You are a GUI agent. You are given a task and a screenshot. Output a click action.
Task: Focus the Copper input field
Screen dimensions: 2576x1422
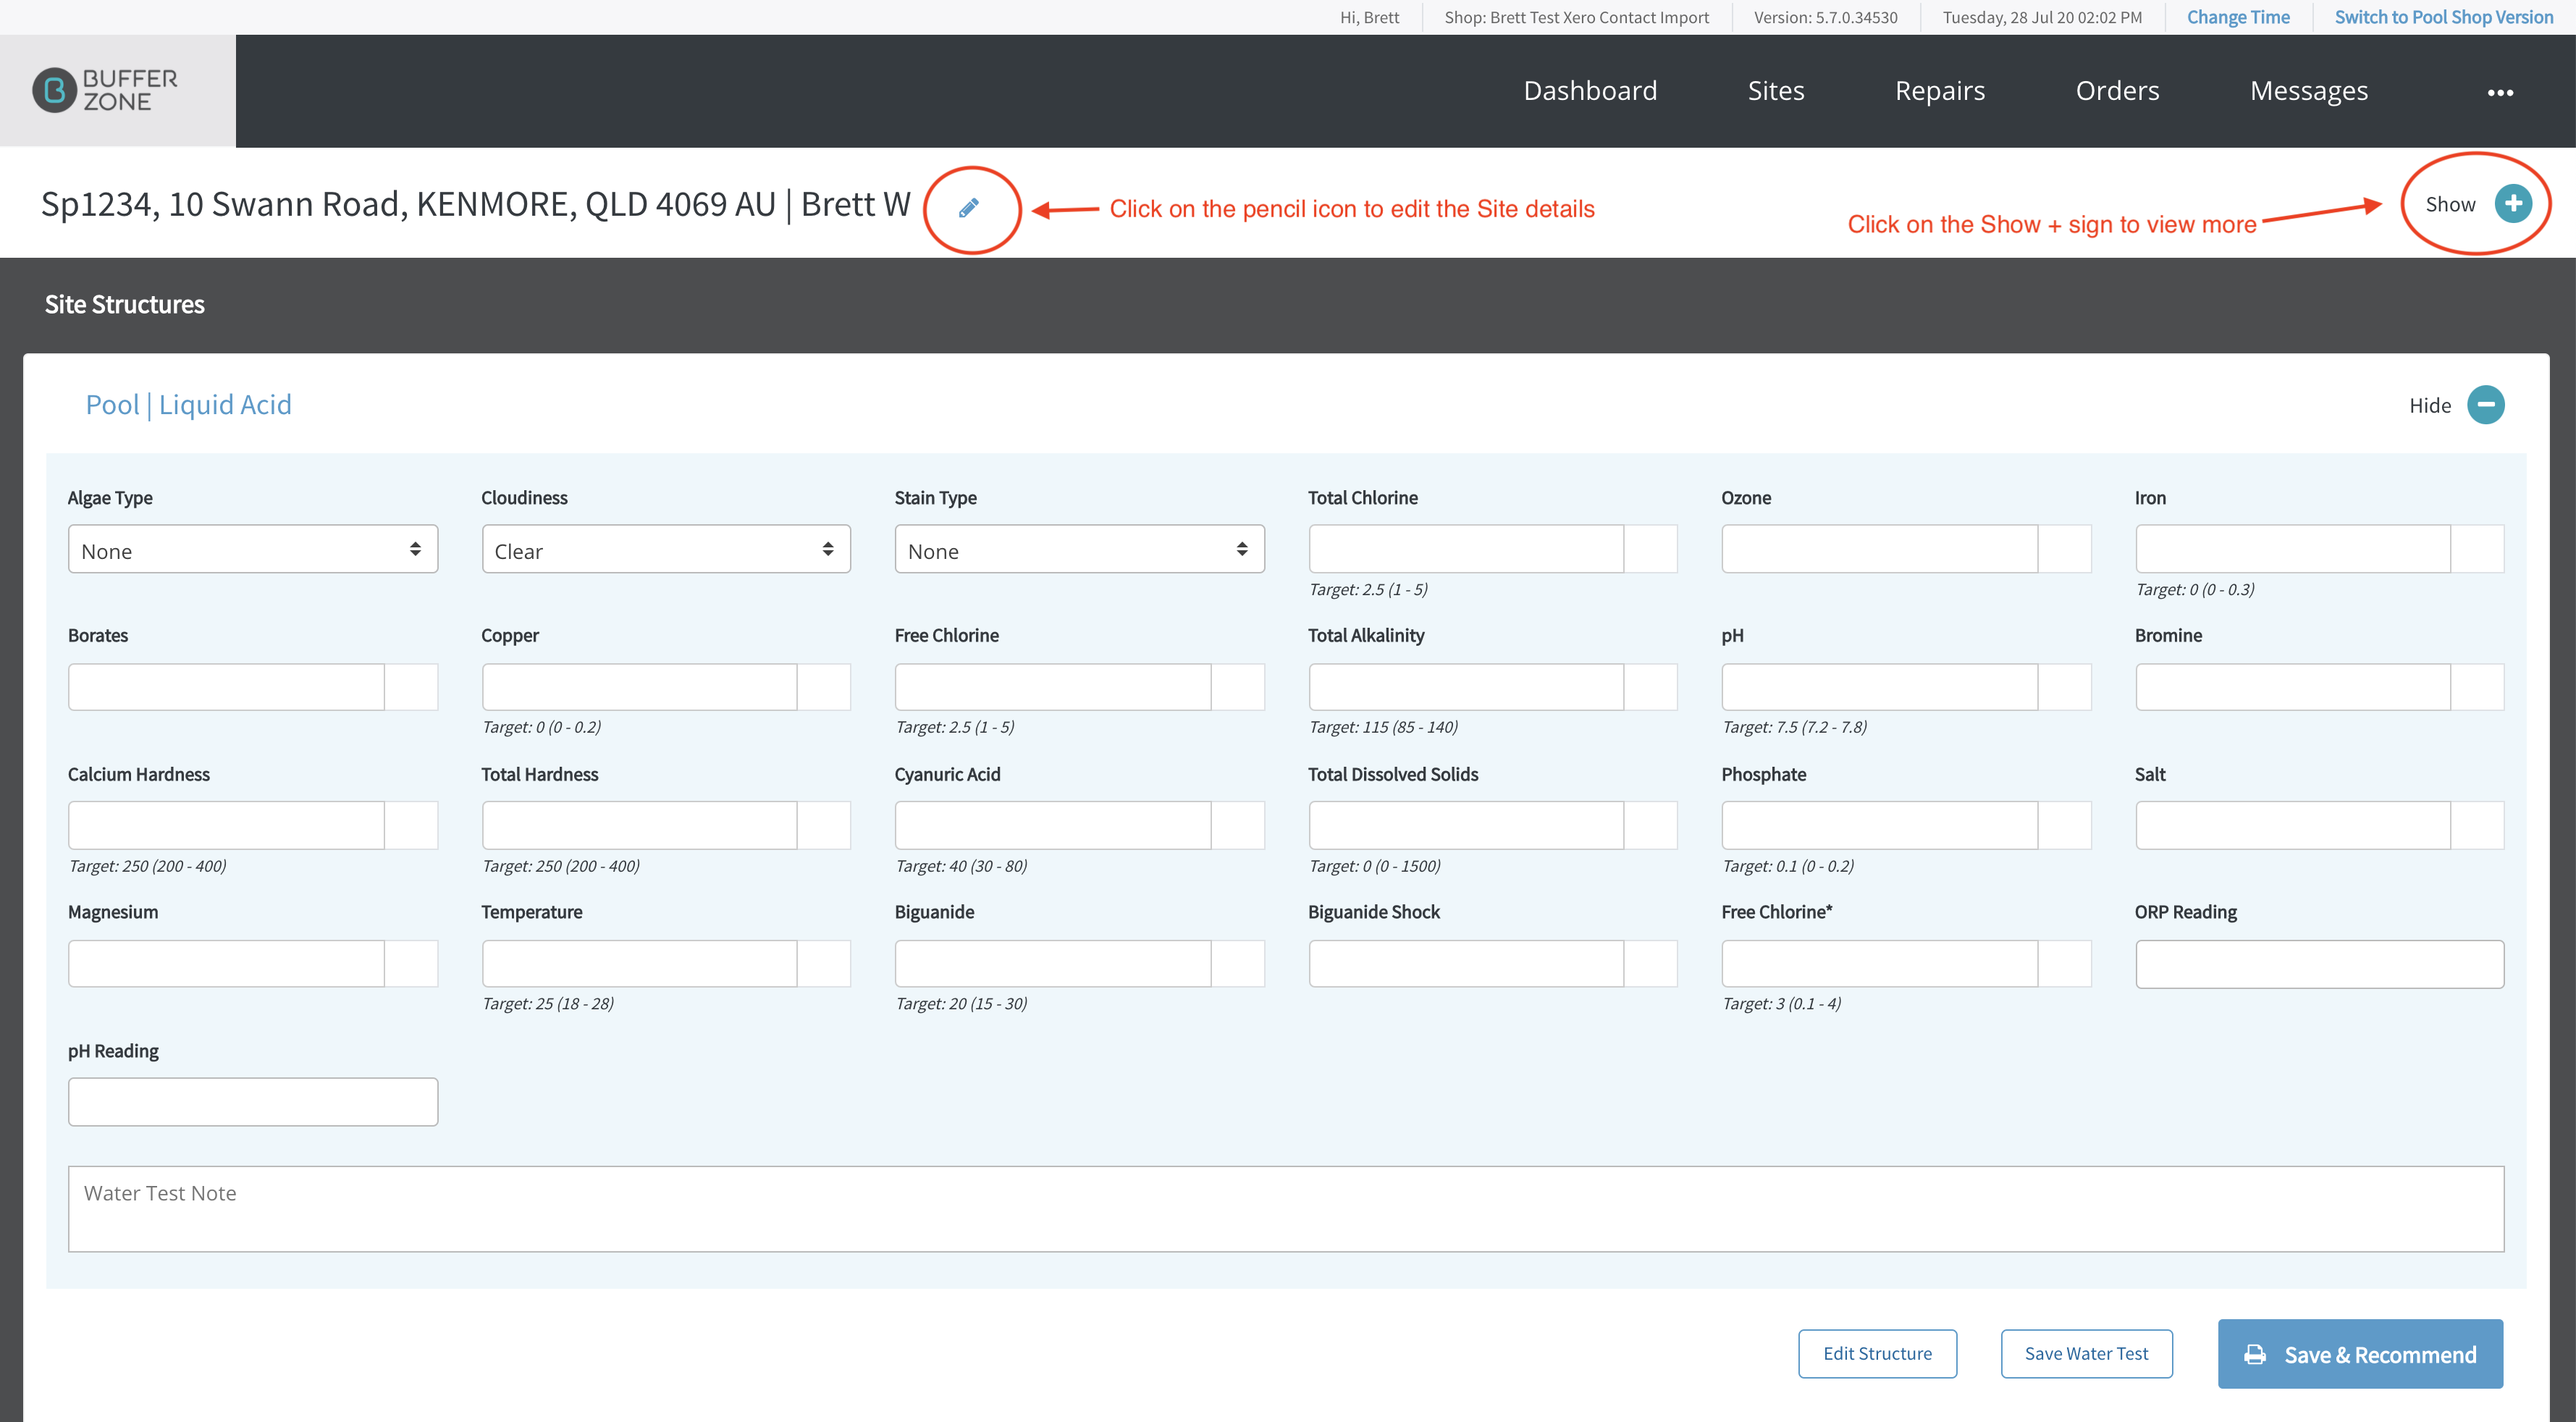639,687
